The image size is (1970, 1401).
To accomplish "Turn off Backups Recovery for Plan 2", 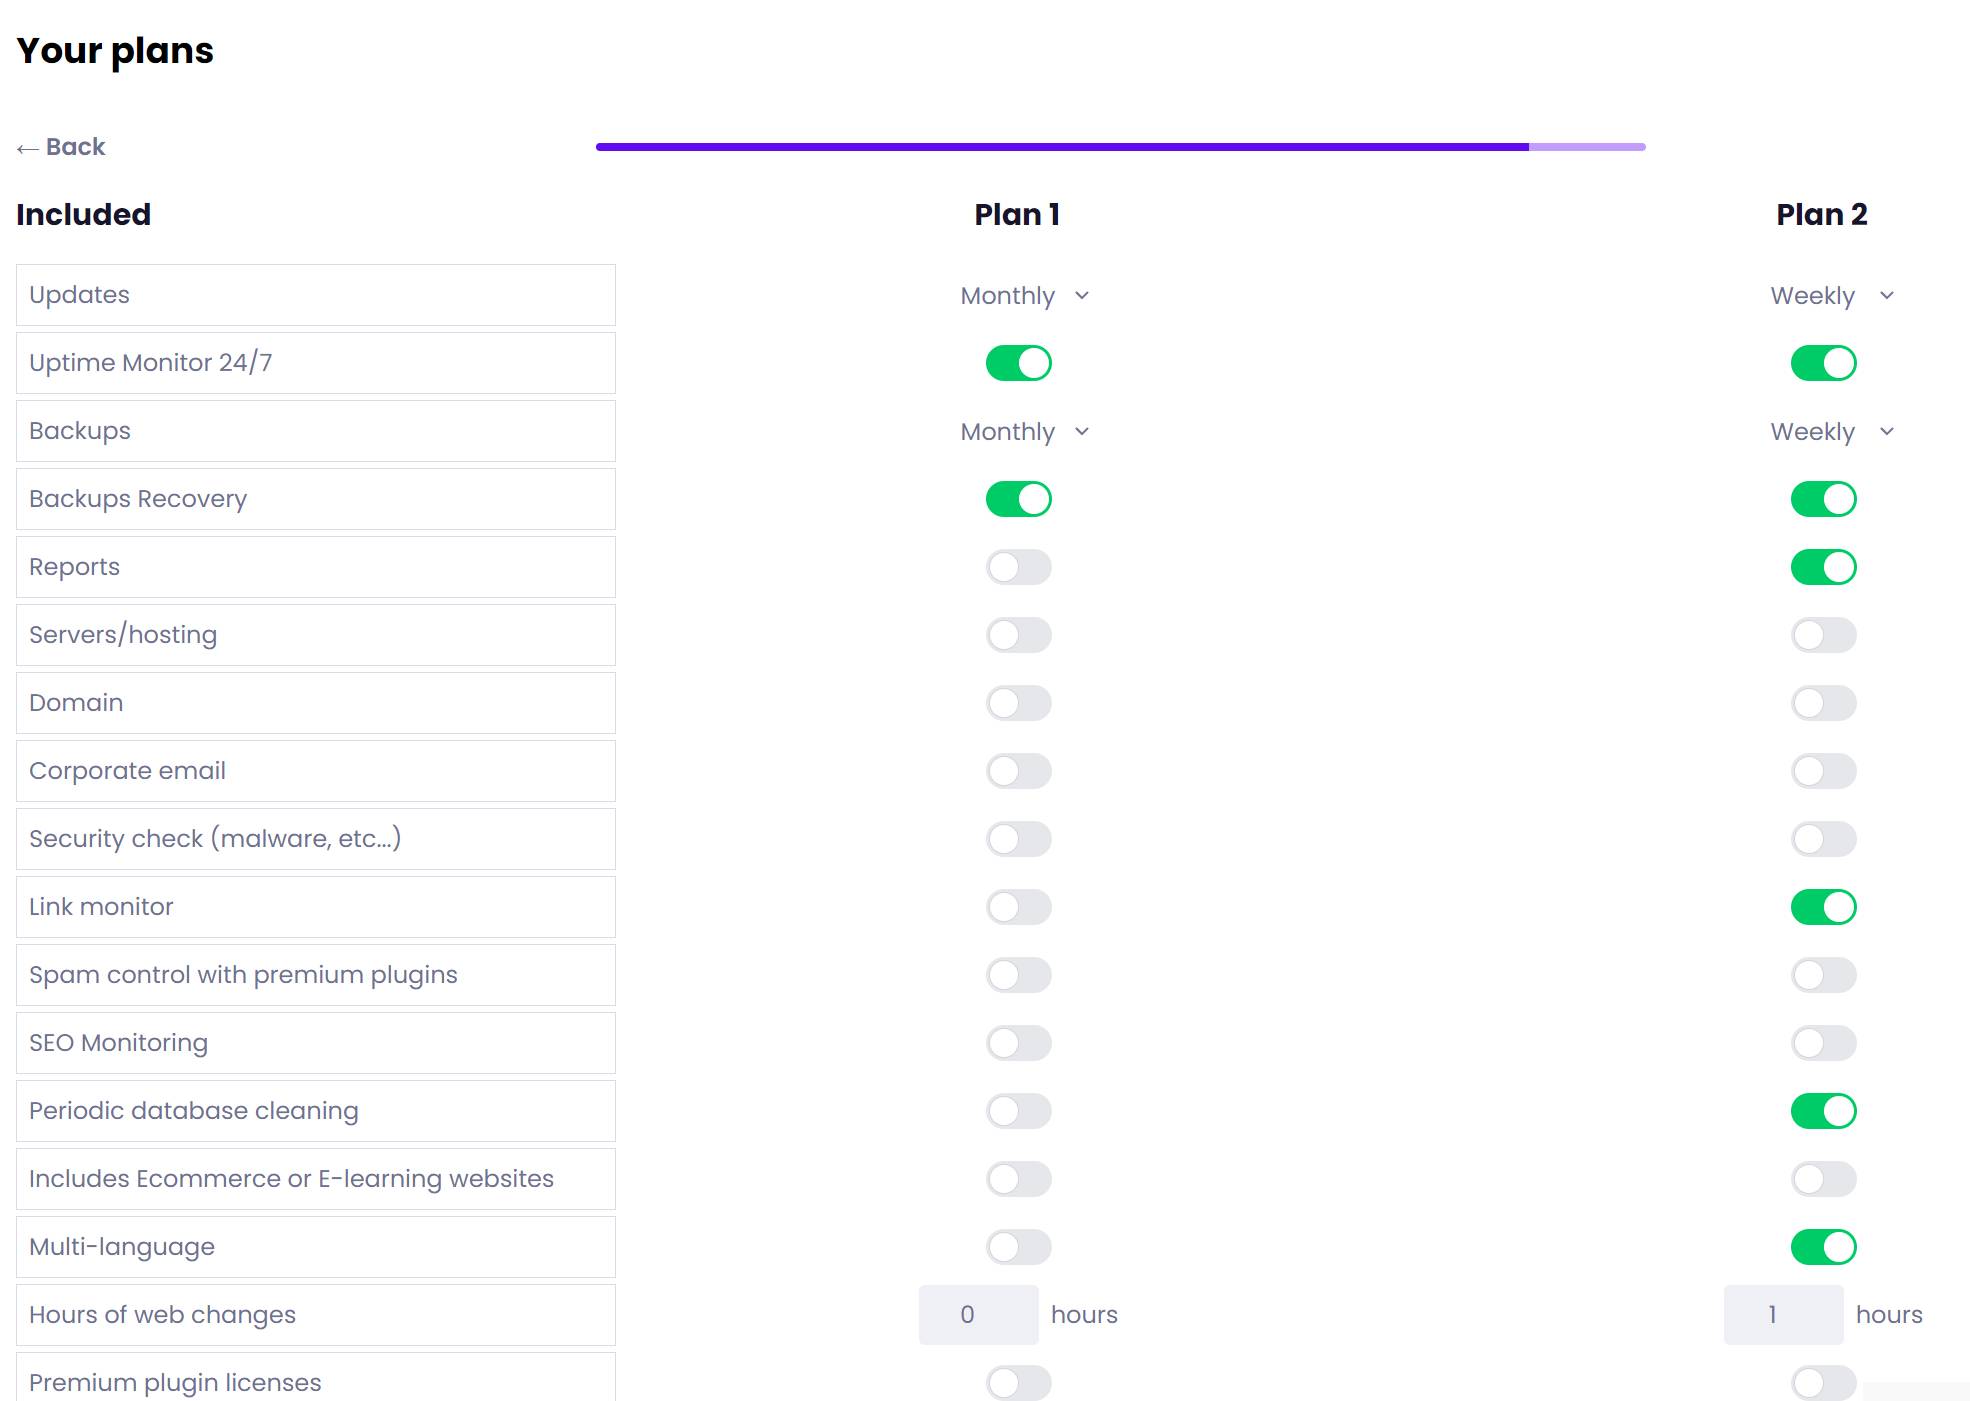I will point(1823,499).
